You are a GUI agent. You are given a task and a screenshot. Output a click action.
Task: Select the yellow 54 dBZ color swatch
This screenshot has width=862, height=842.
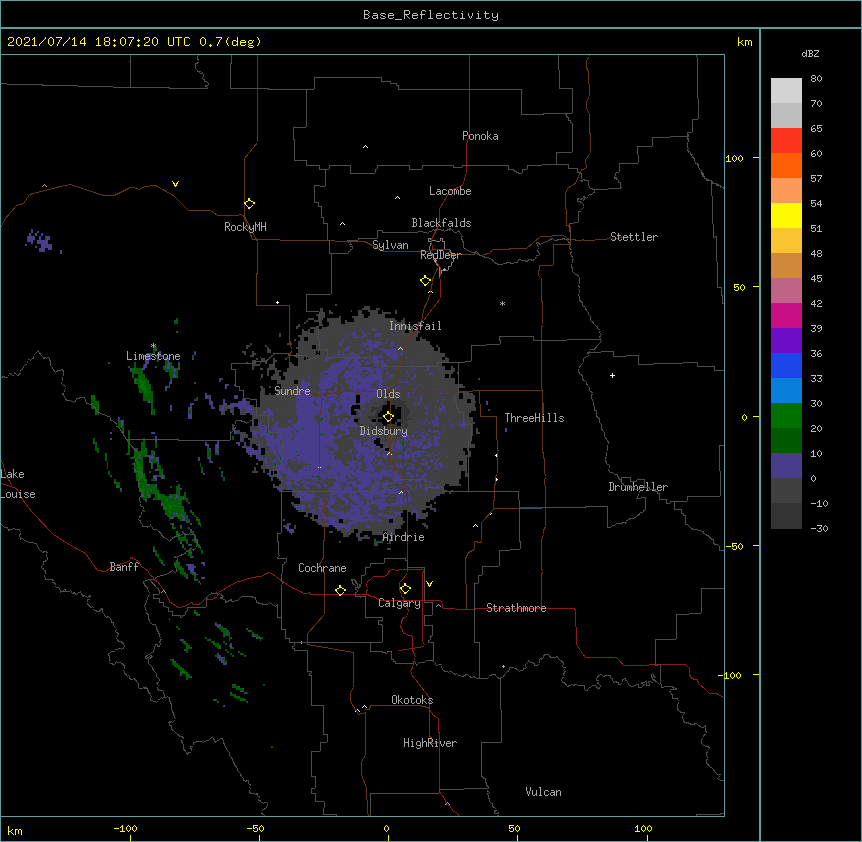(786, 215)
